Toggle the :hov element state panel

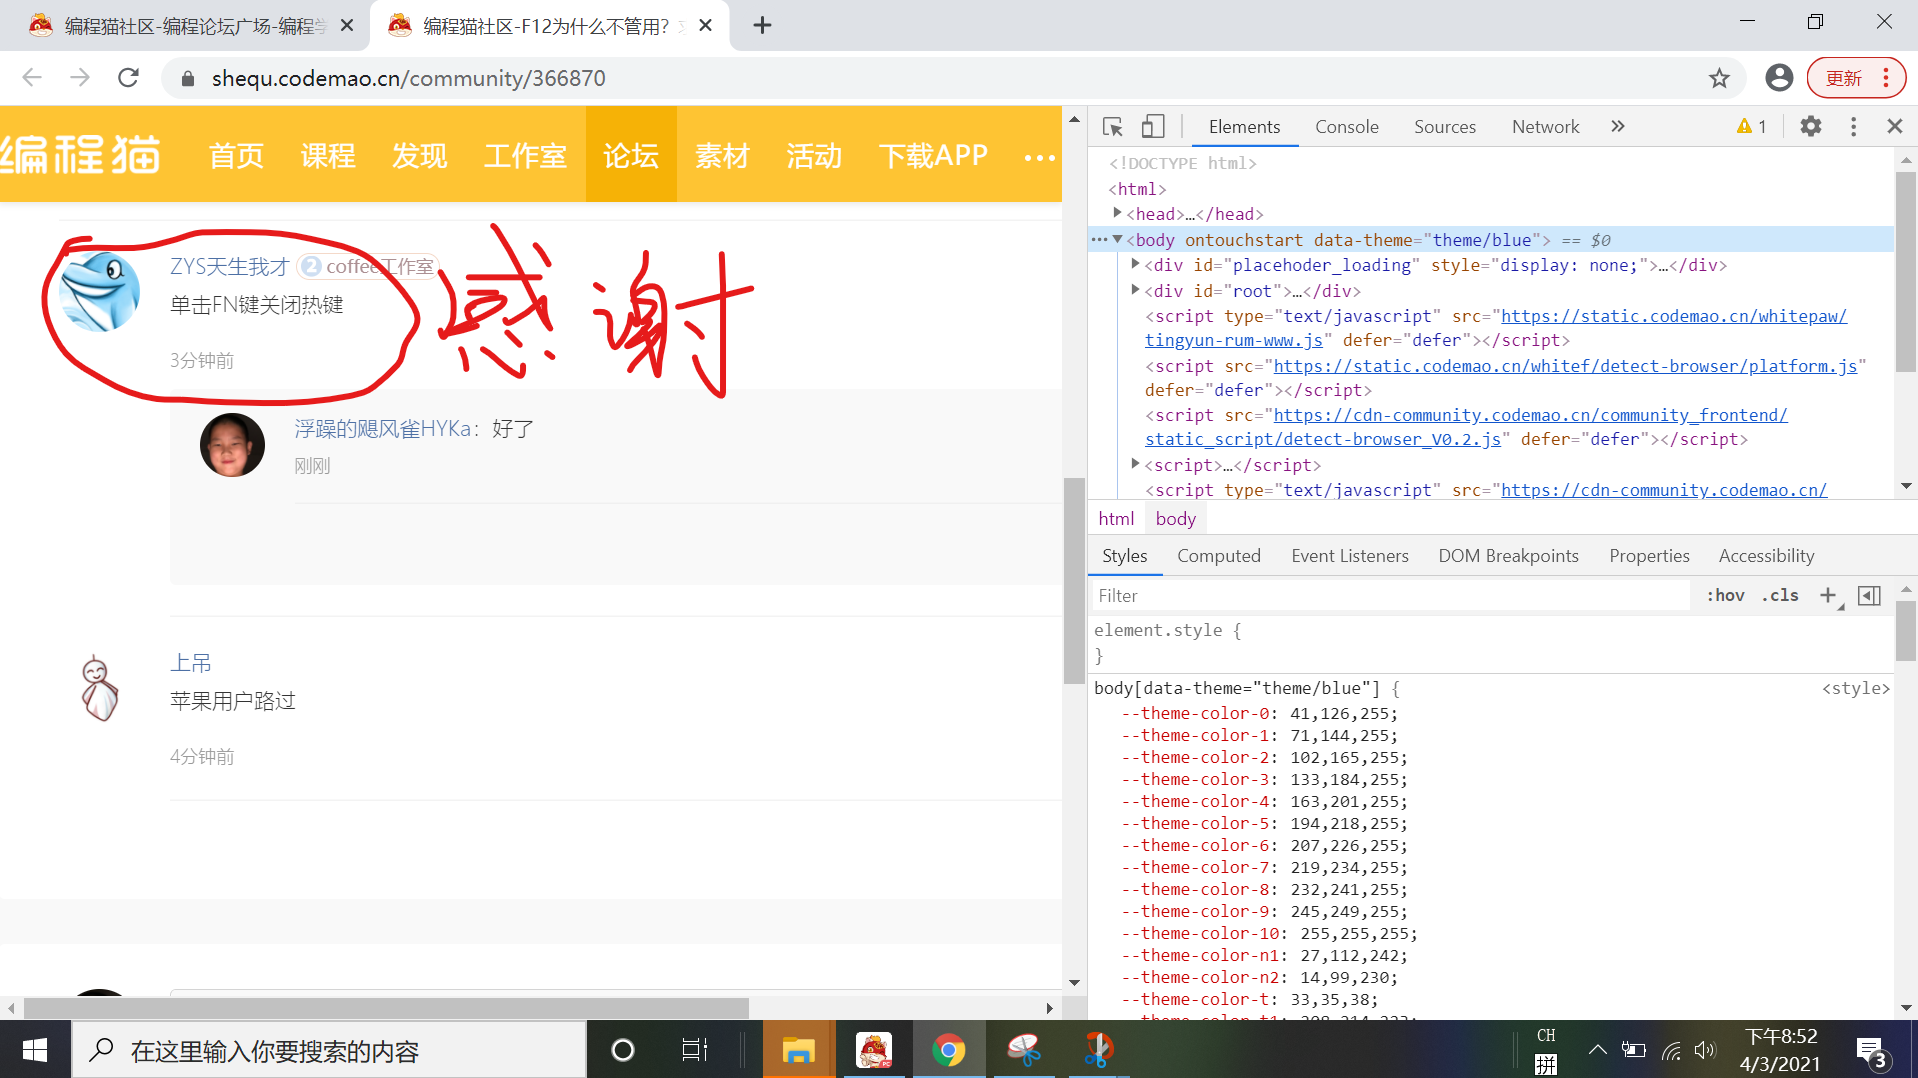[1725, 596]
